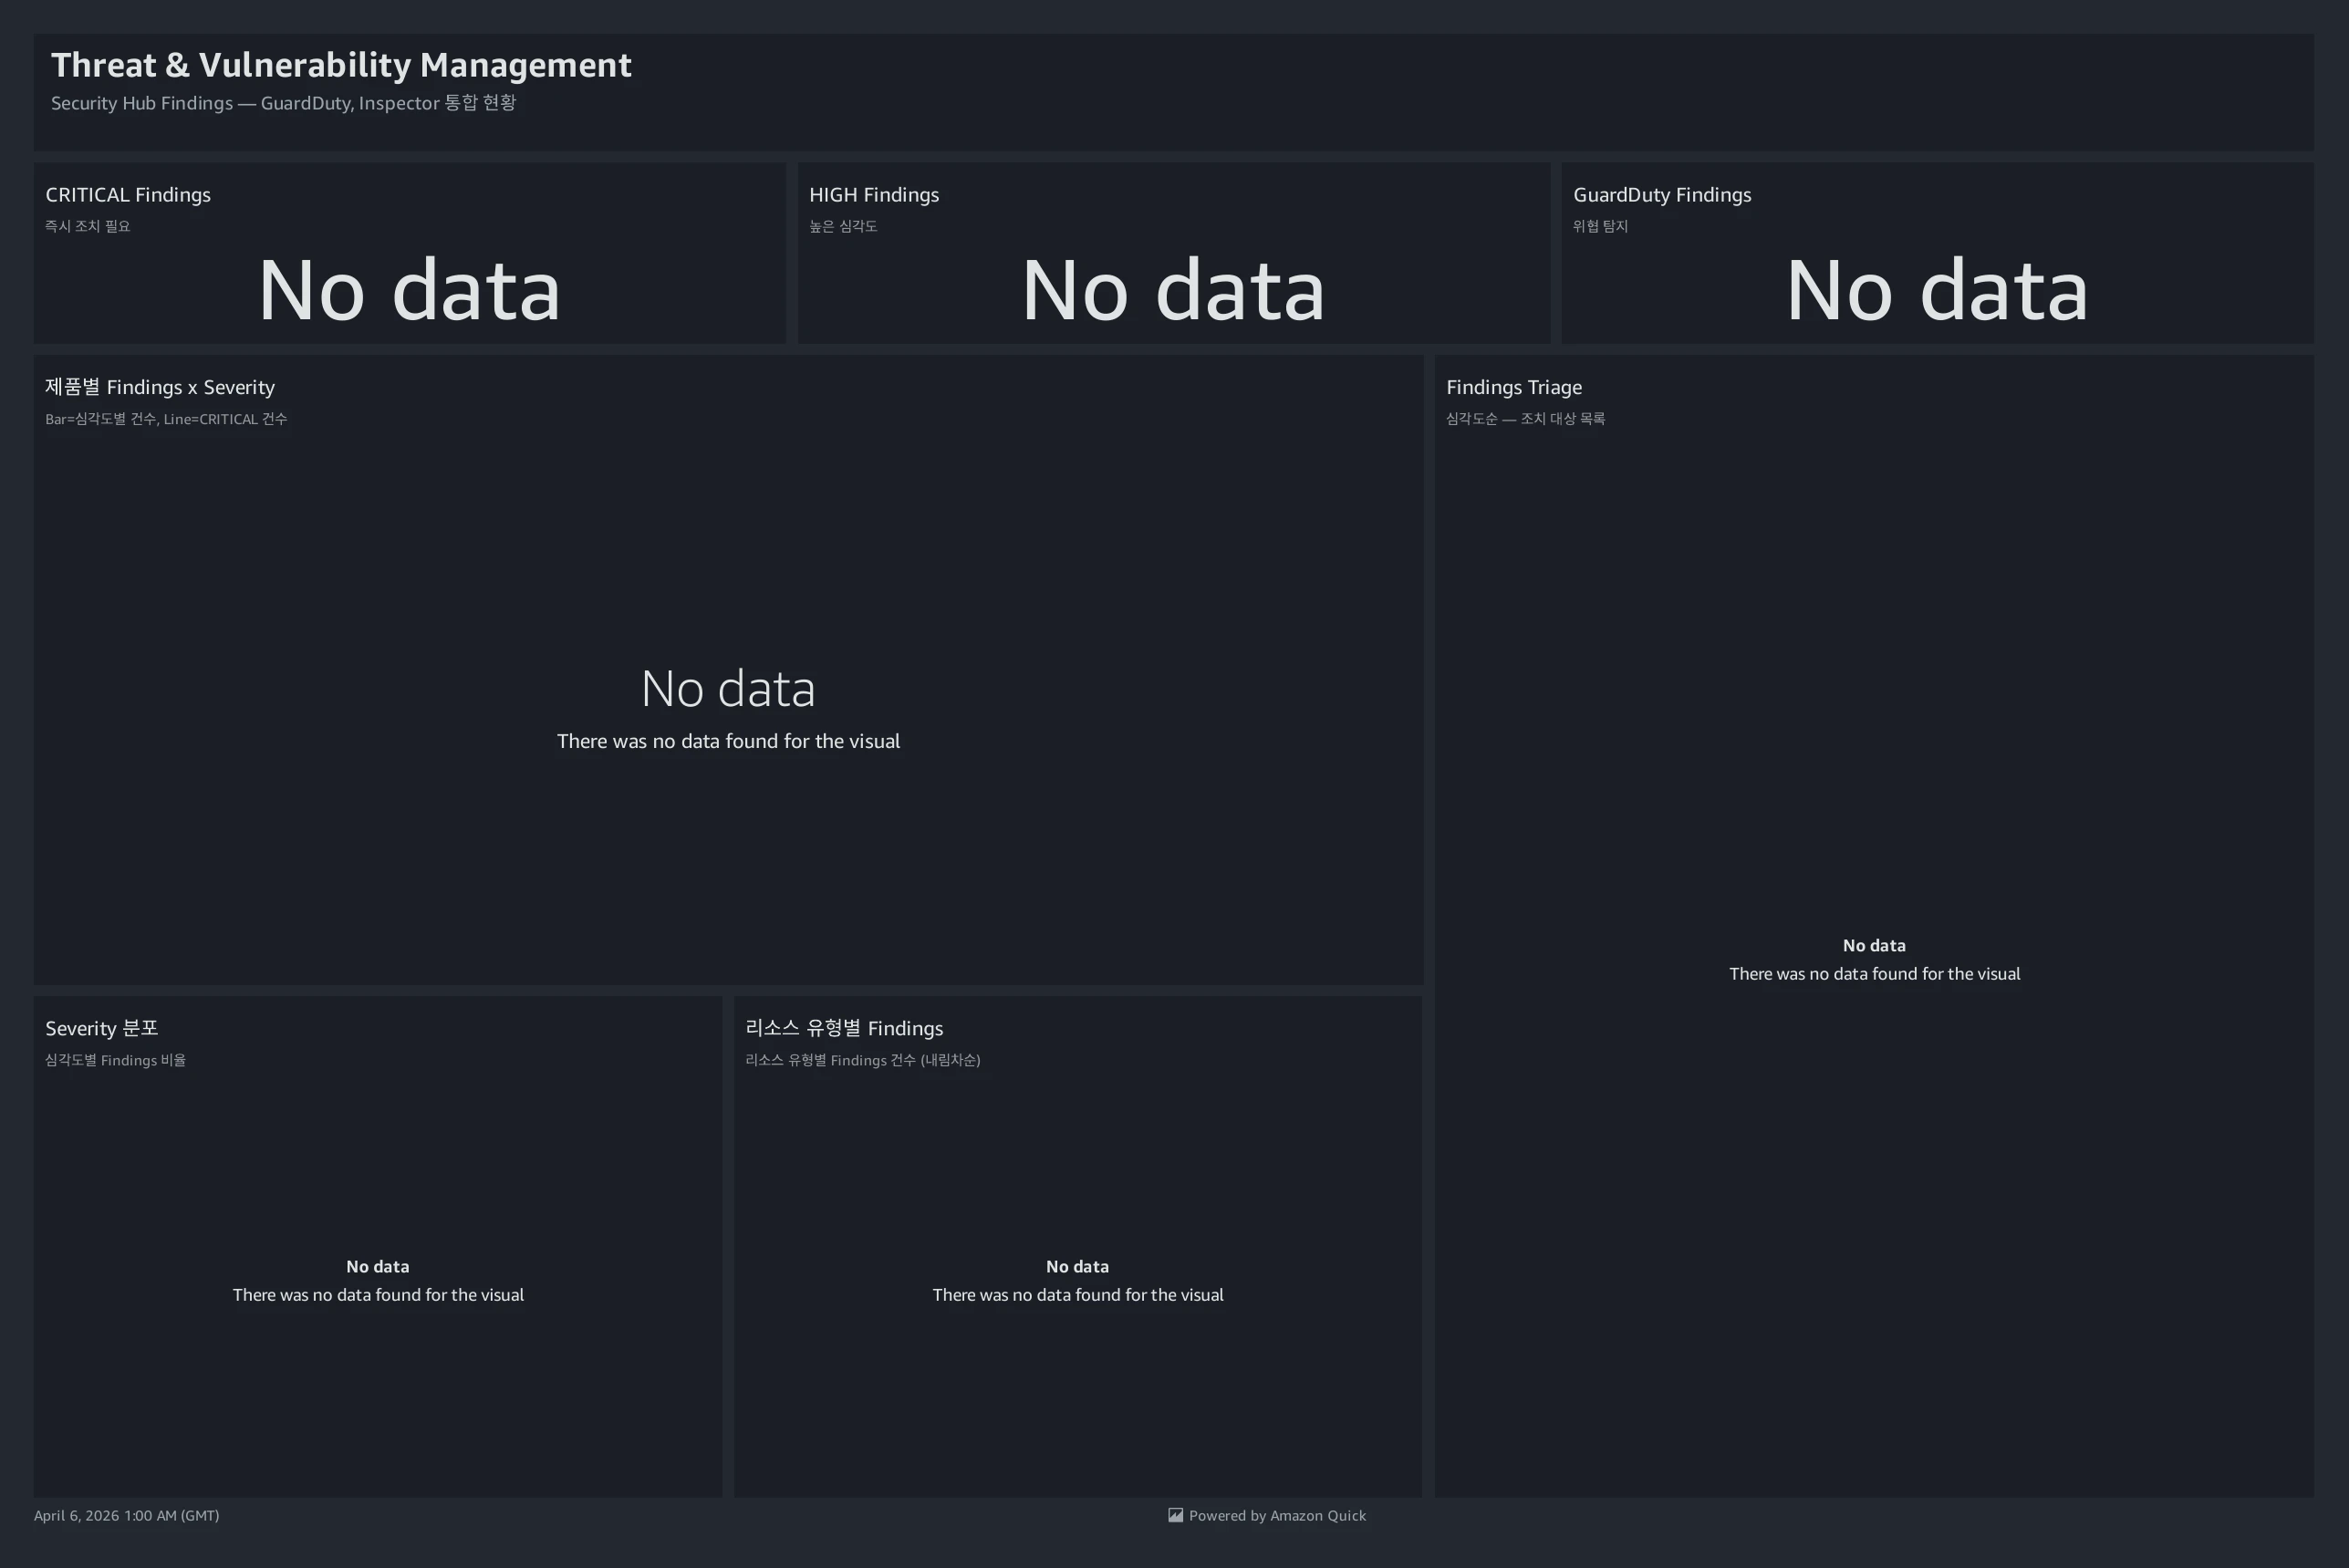This screenshot has height=1568, width=2349.
Task: Select the No data value in CRITICAL Findings
Action: tap(409, 290)
